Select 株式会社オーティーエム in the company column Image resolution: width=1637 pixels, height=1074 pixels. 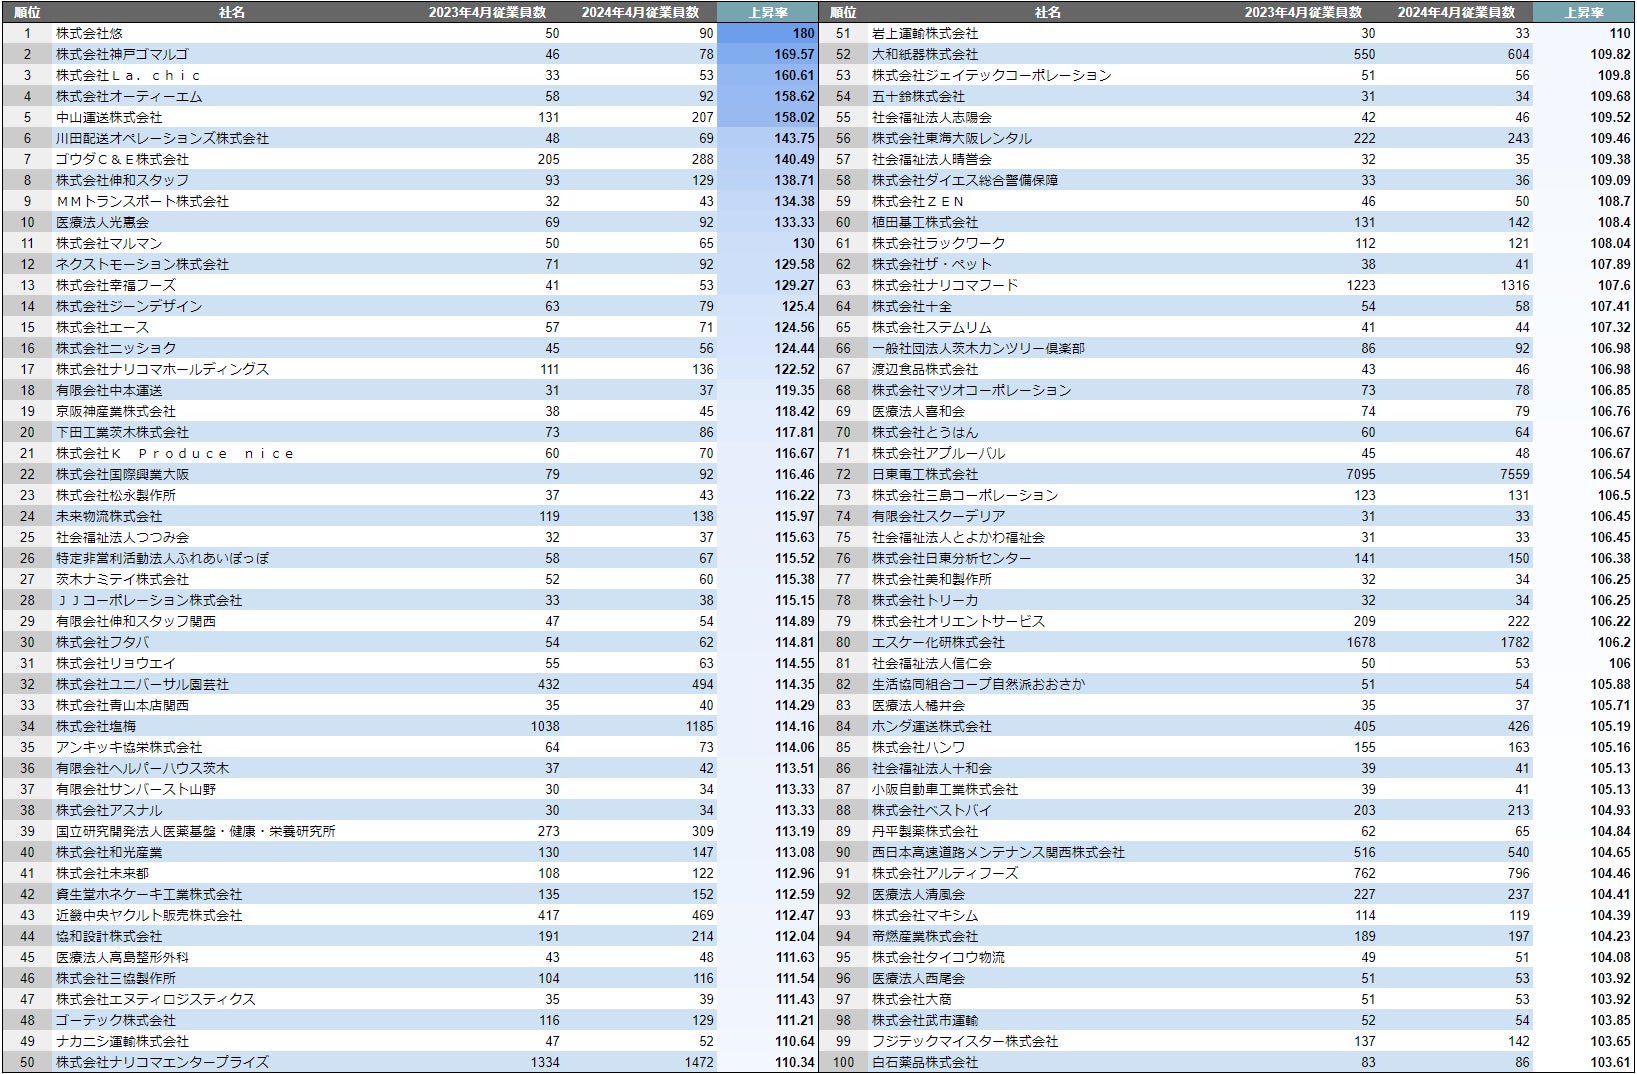point(129,96)
